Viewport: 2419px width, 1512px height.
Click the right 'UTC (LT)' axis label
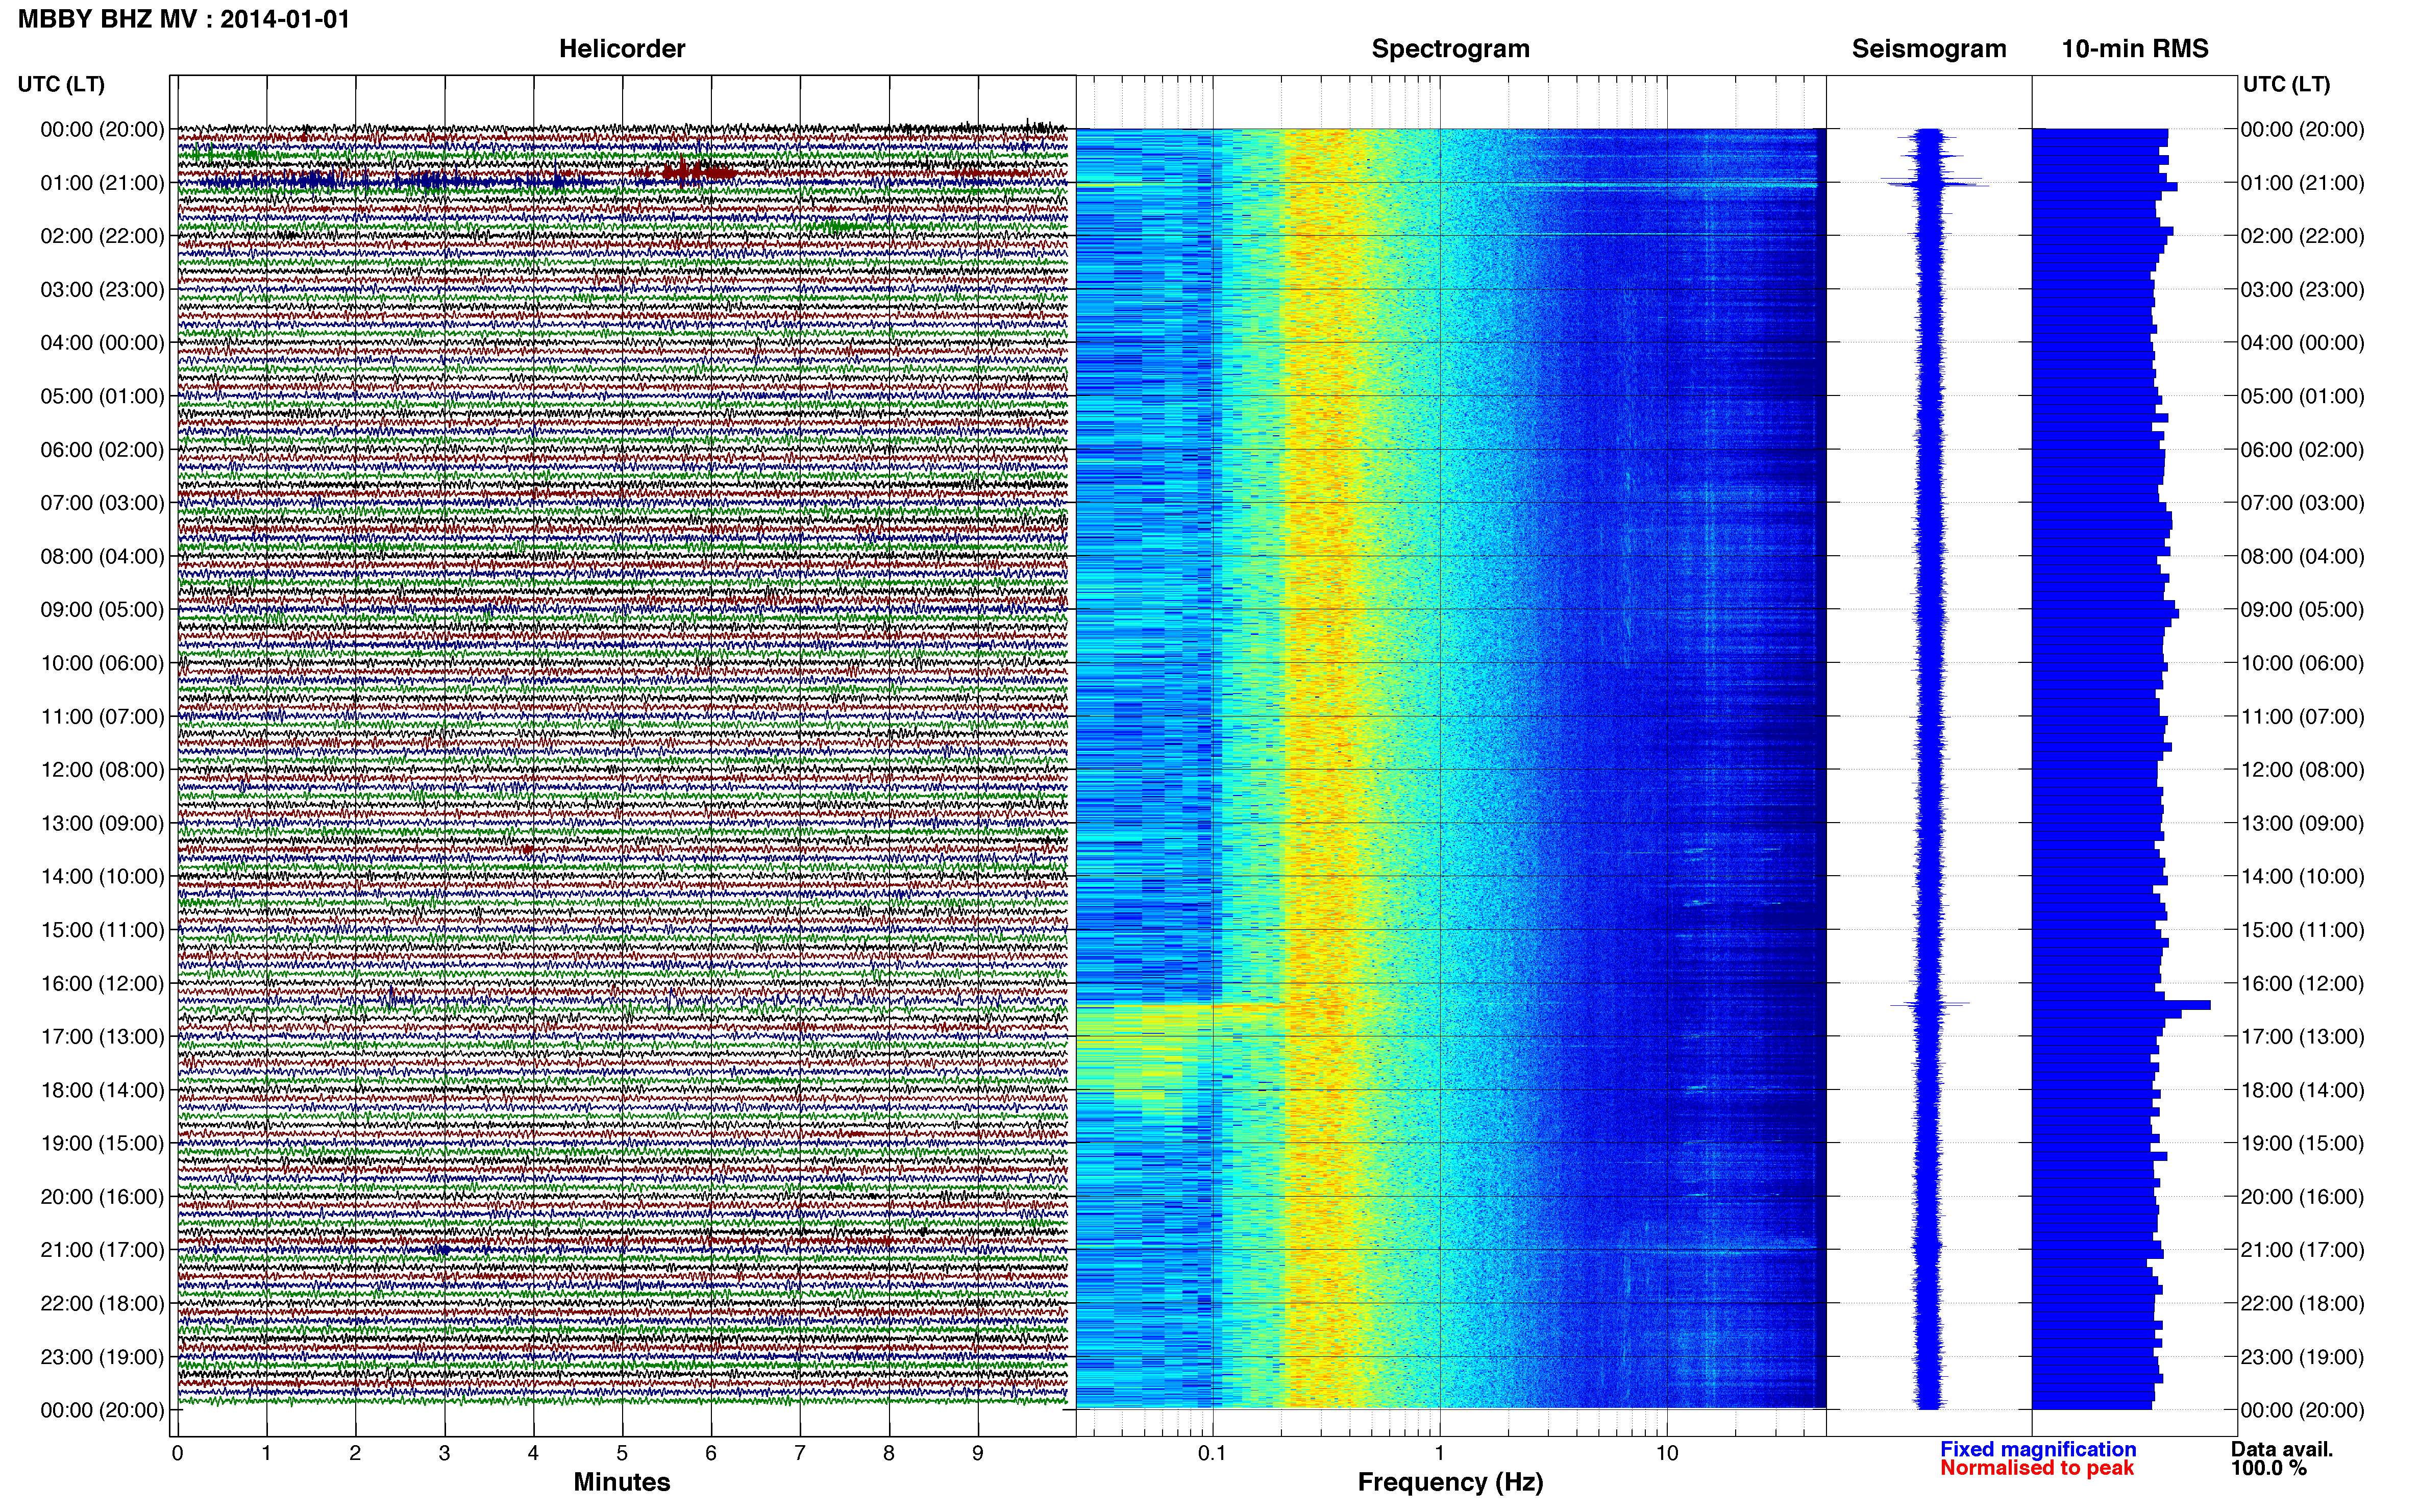(2286, 85)
